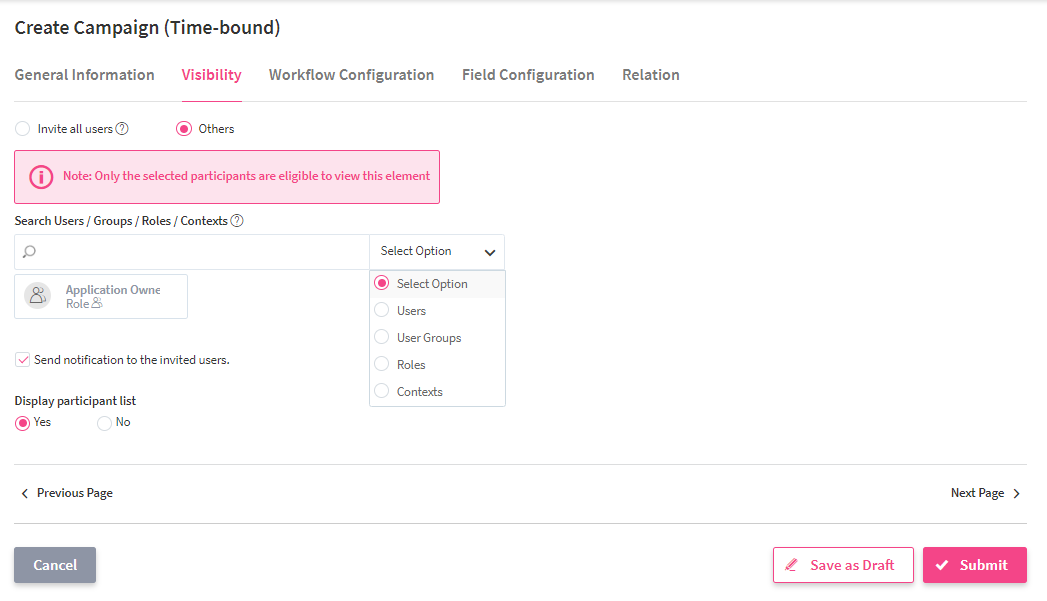This screenshot has width=1047, height=601.
Task: Open the Field Configuration tab
Action: (x=528, y=75)
